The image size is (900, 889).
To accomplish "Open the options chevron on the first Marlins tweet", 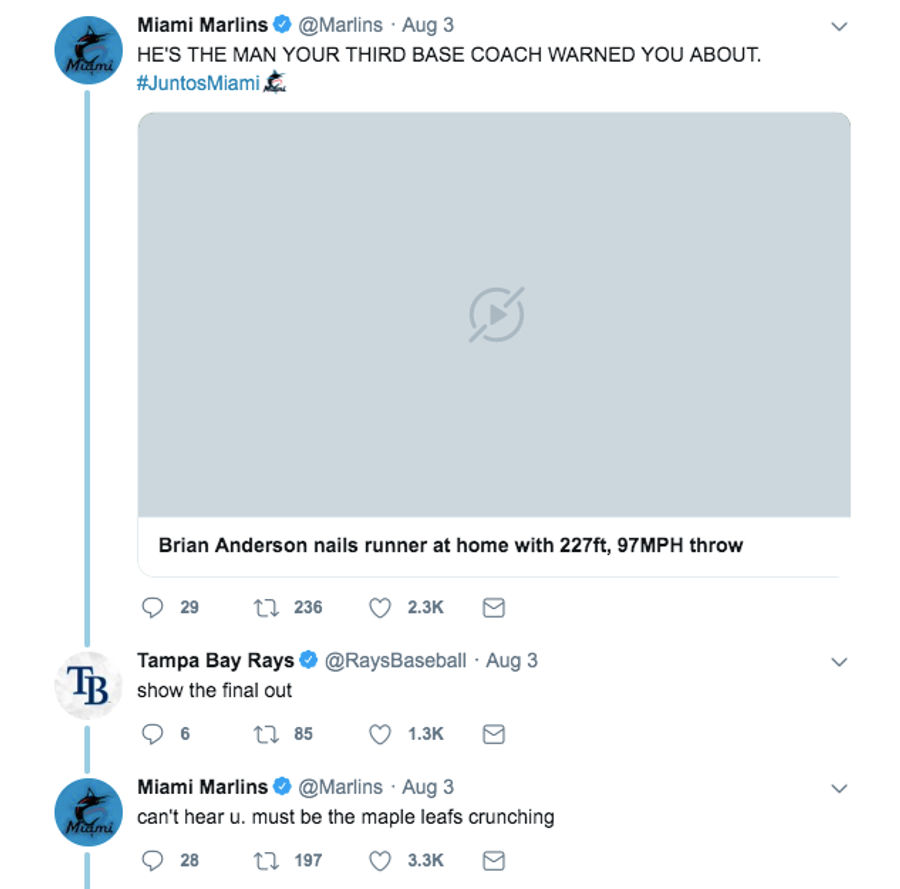I will pos(839,26).
